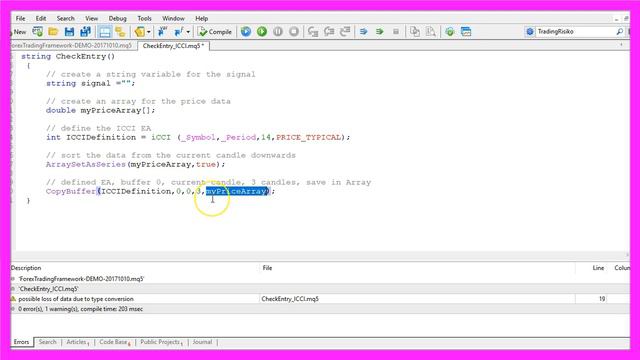This screenshot has height=360, width=640.
Task: Switch to the Journal tab
Action: tap(203, 342)
